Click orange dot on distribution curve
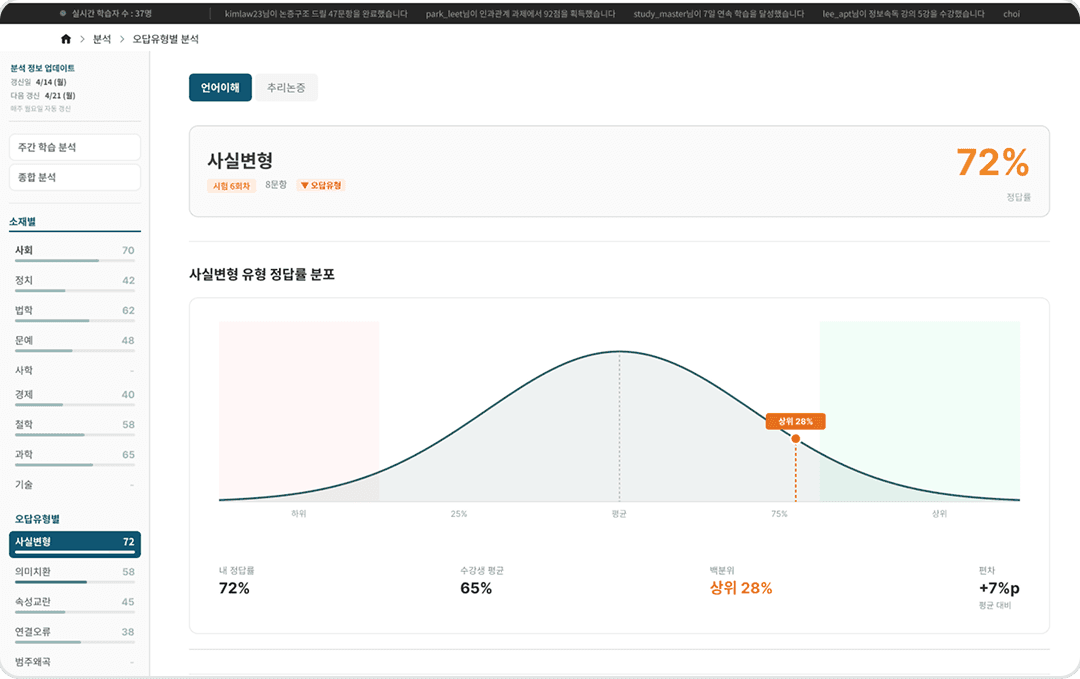 796,439
